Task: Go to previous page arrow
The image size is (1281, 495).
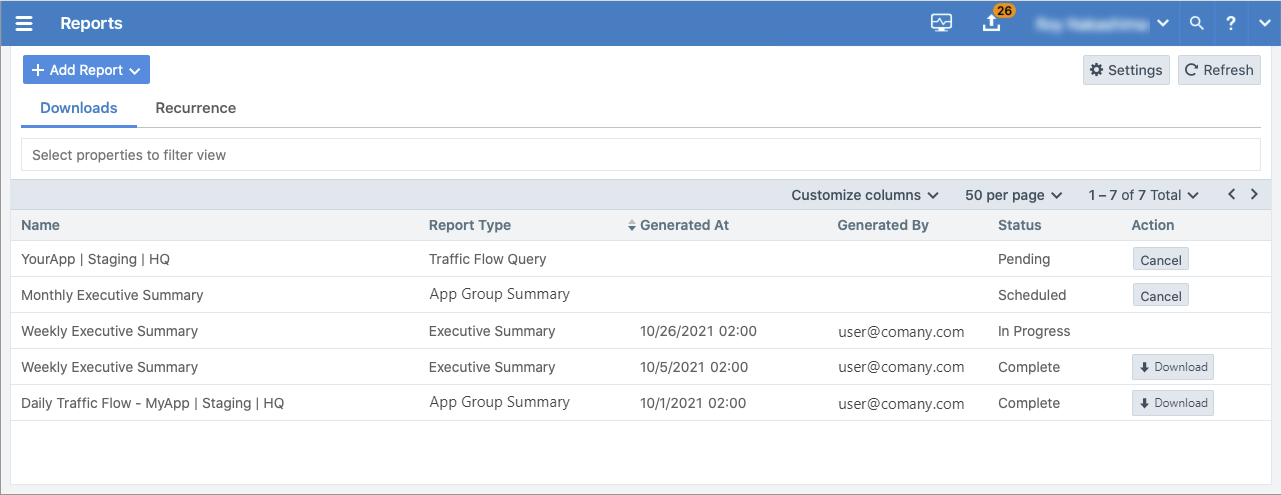Action: pos(1232,194)
